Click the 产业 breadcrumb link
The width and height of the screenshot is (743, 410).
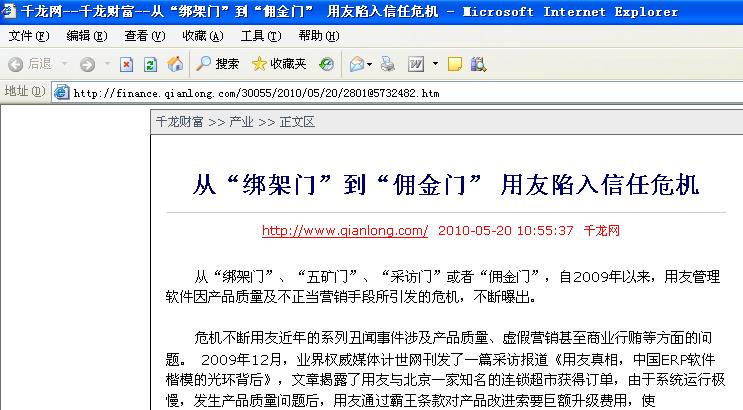point(241,122)
